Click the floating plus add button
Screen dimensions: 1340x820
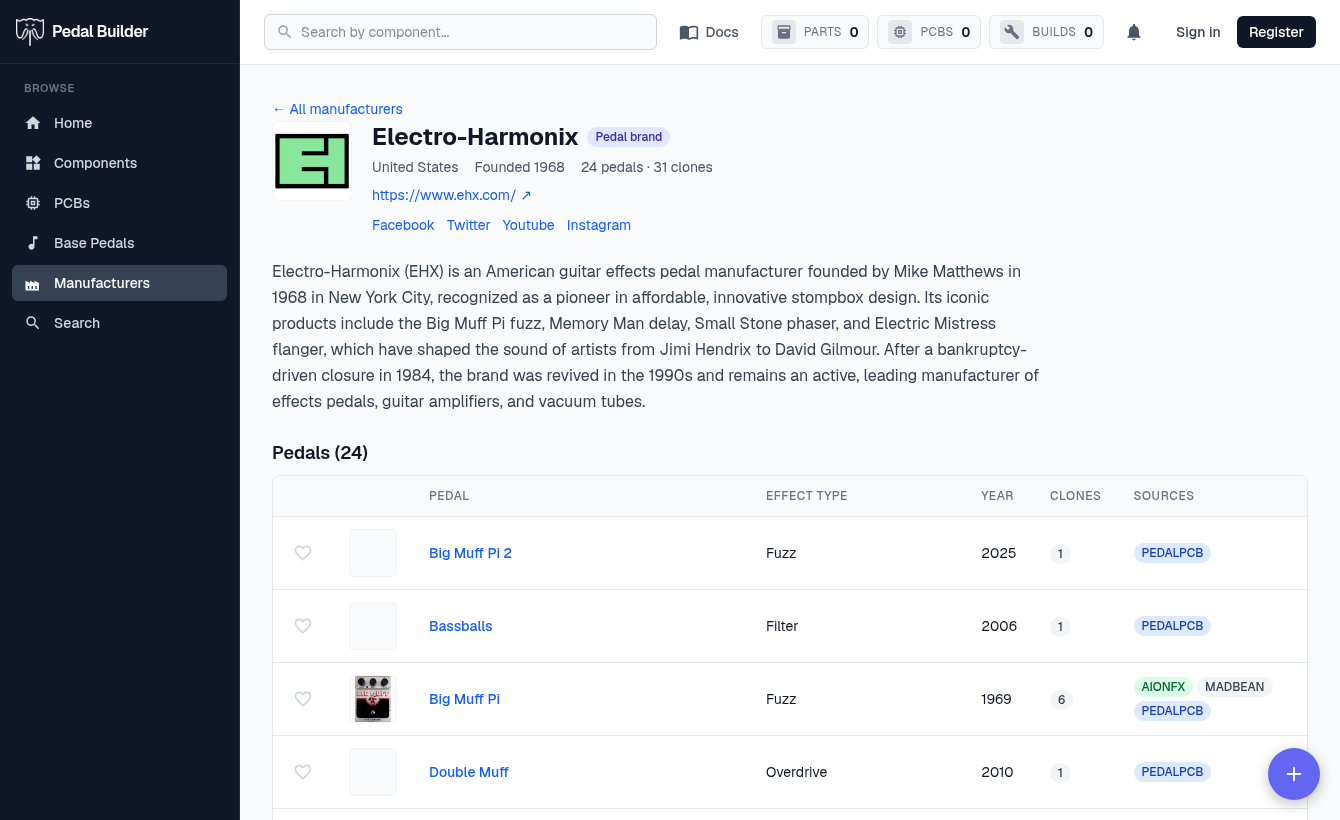1294,774
